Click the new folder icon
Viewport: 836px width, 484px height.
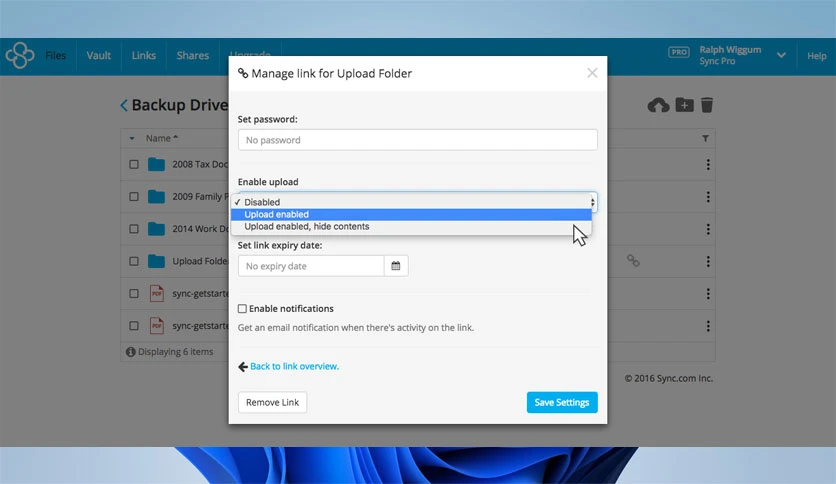click(685, 105)
